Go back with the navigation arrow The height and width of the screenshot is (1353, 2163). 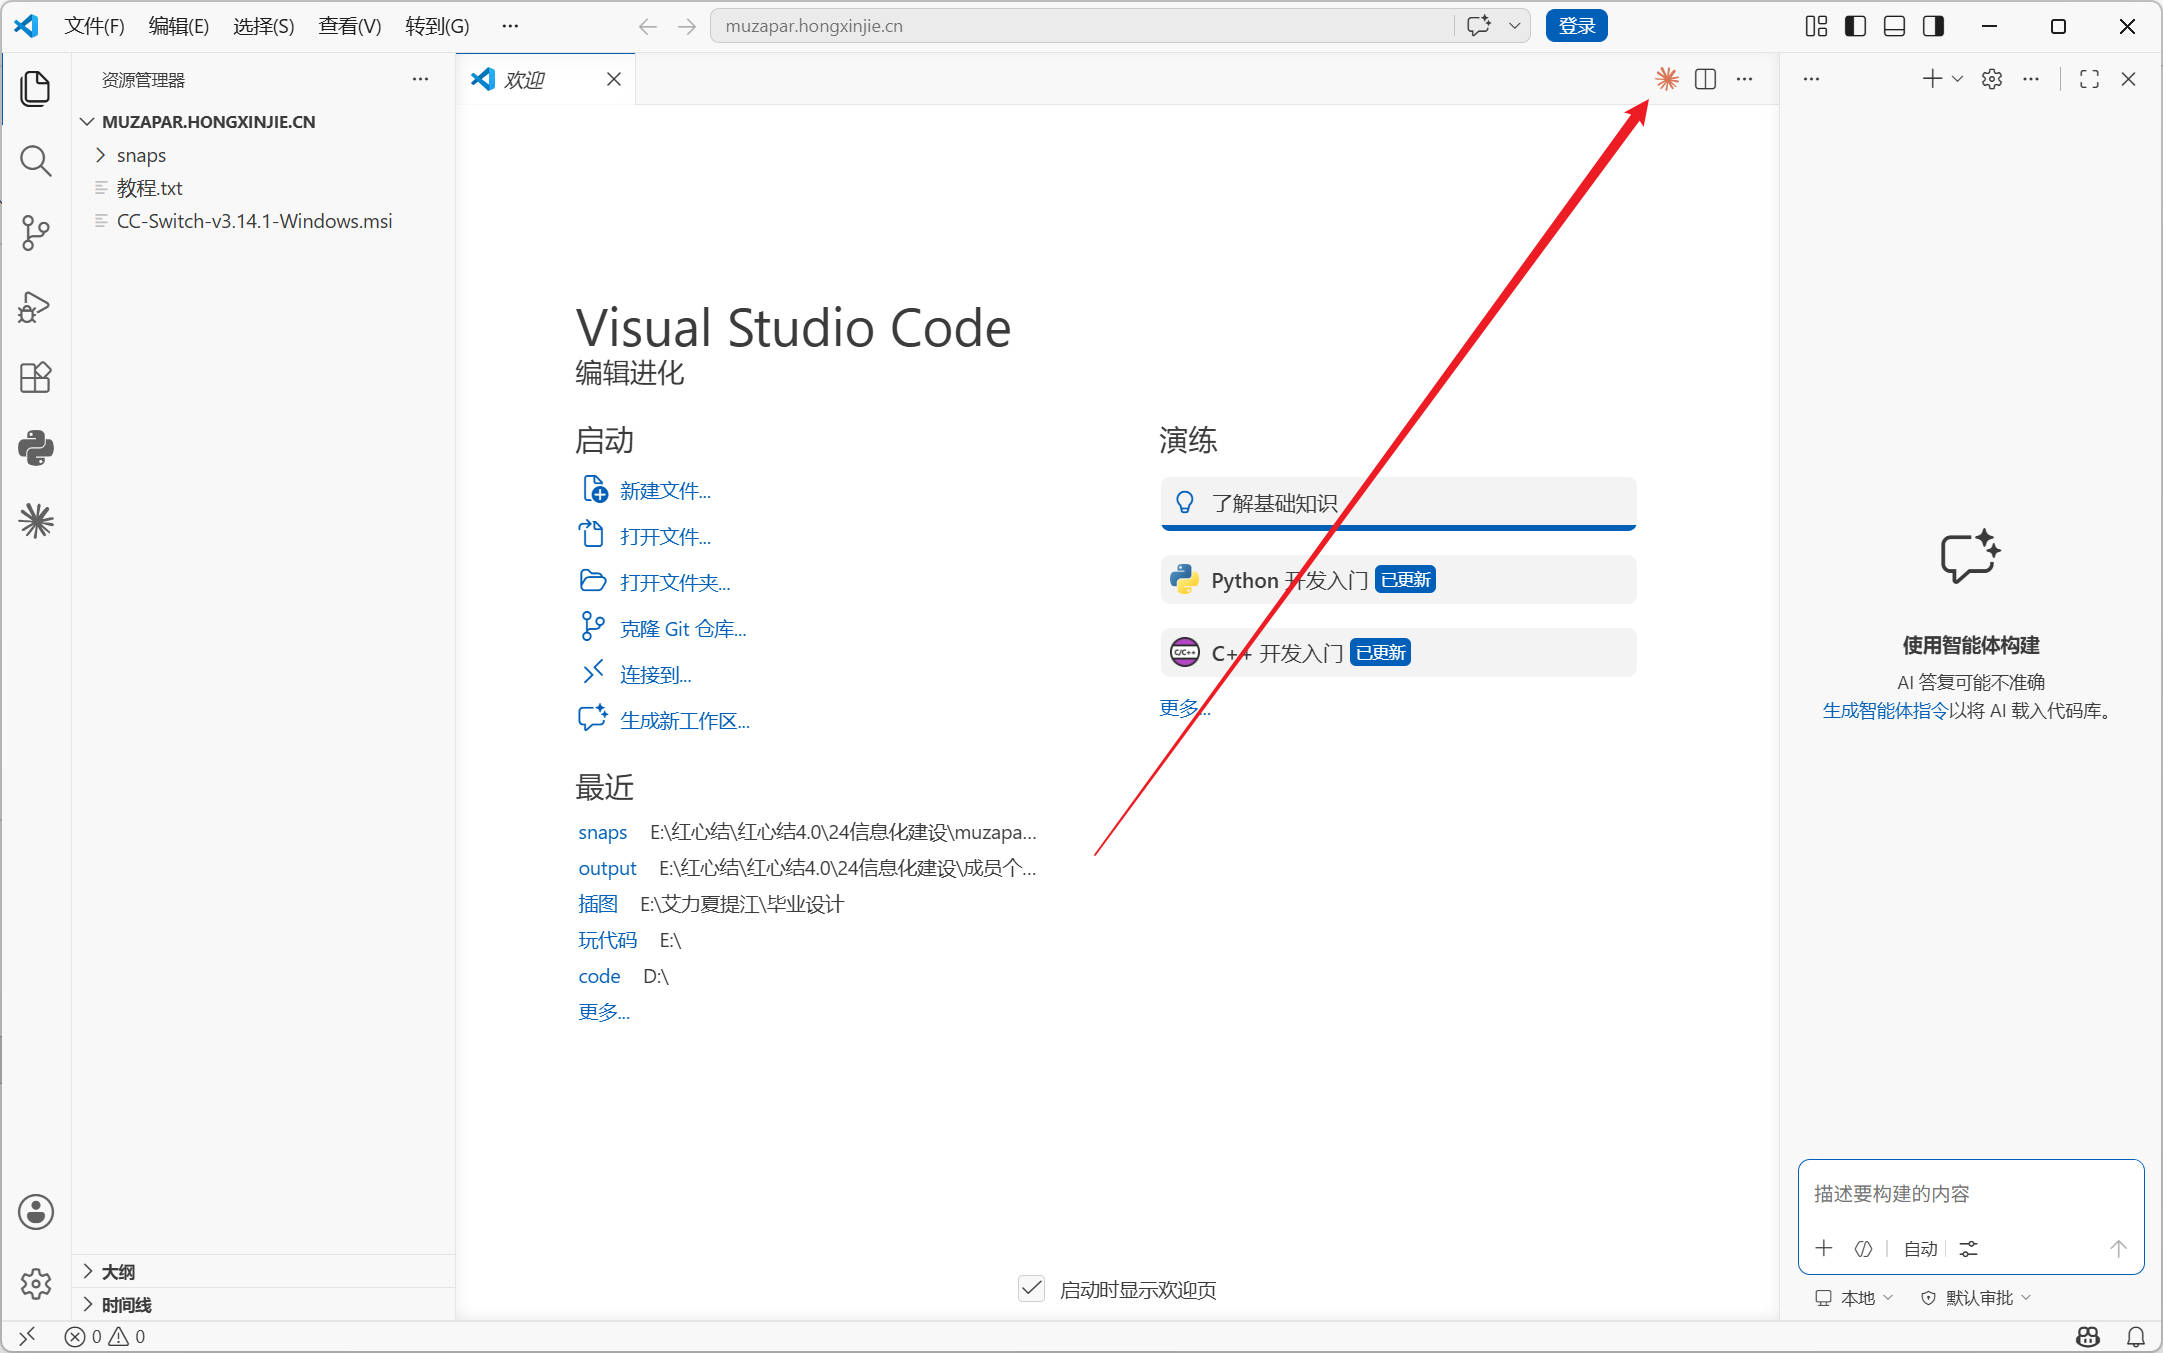click(x=648, y=27)
